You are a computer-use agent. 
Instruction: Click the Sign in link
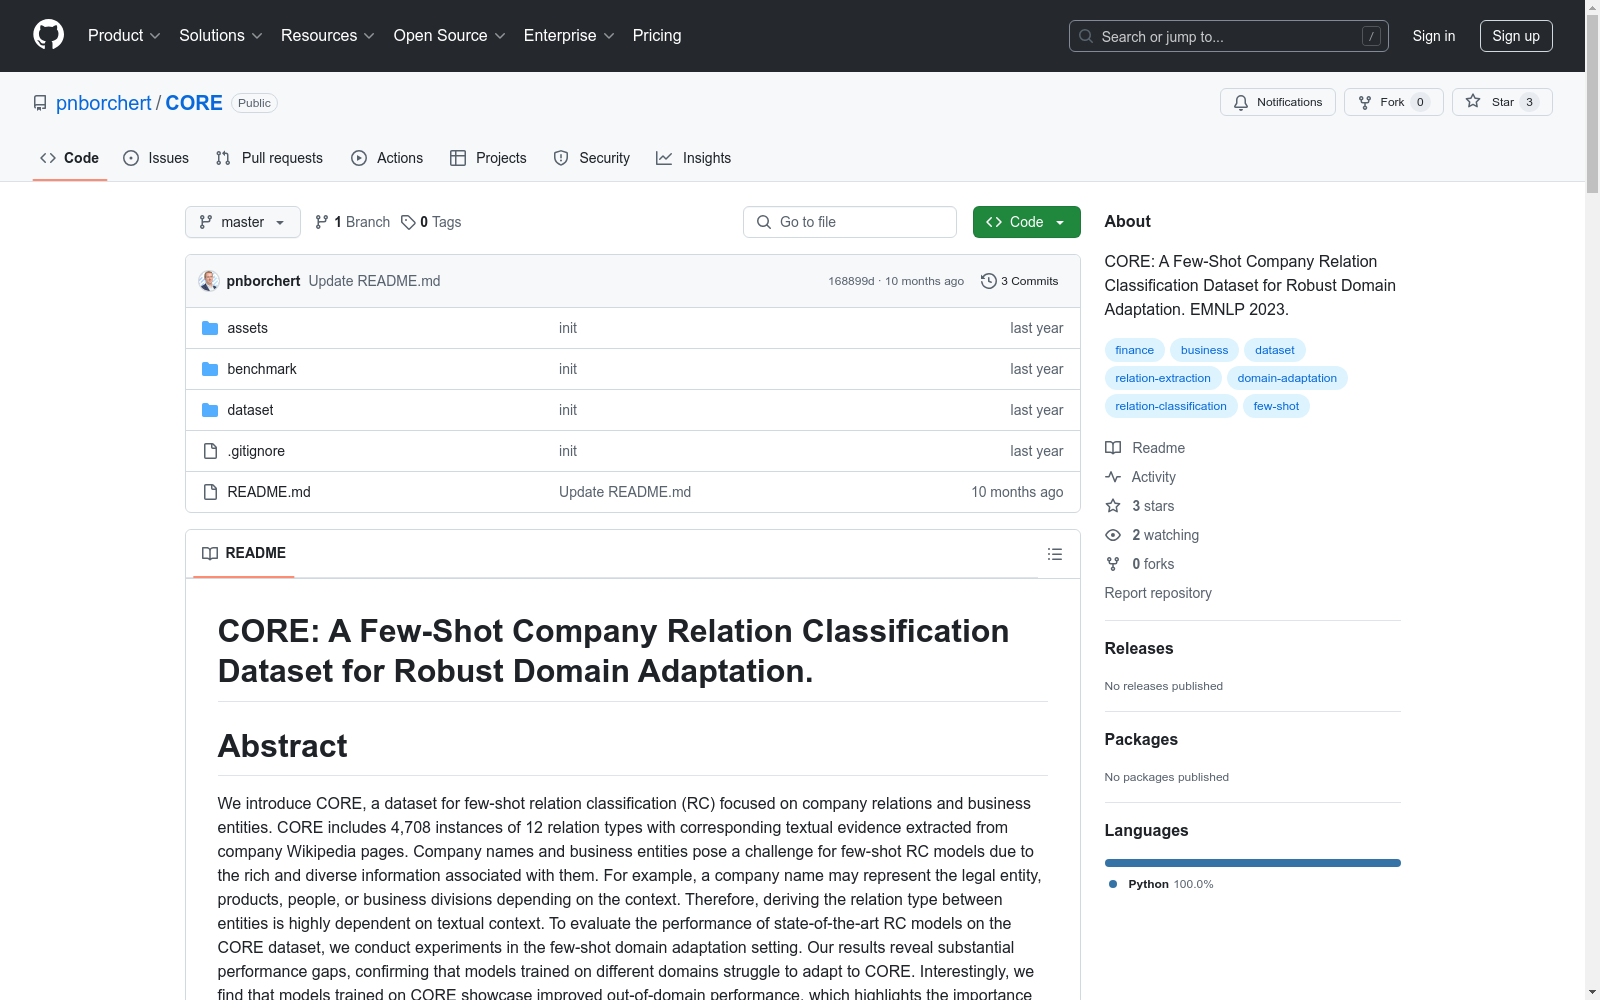point(1434,36)
